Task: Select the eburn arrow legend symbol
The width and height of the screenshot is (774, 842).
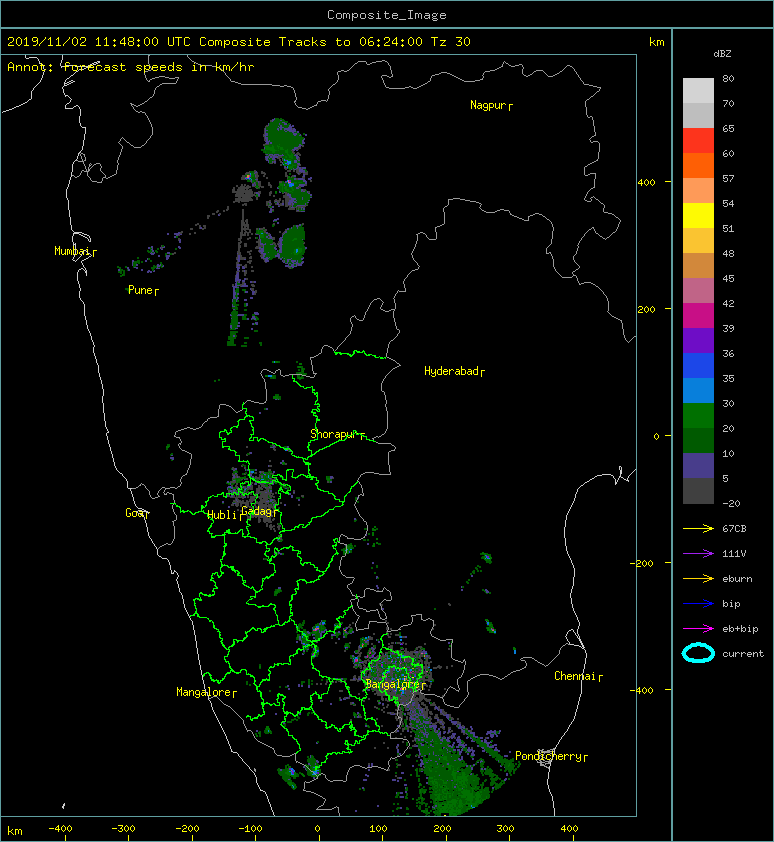Action: click(x=698, y=579)
